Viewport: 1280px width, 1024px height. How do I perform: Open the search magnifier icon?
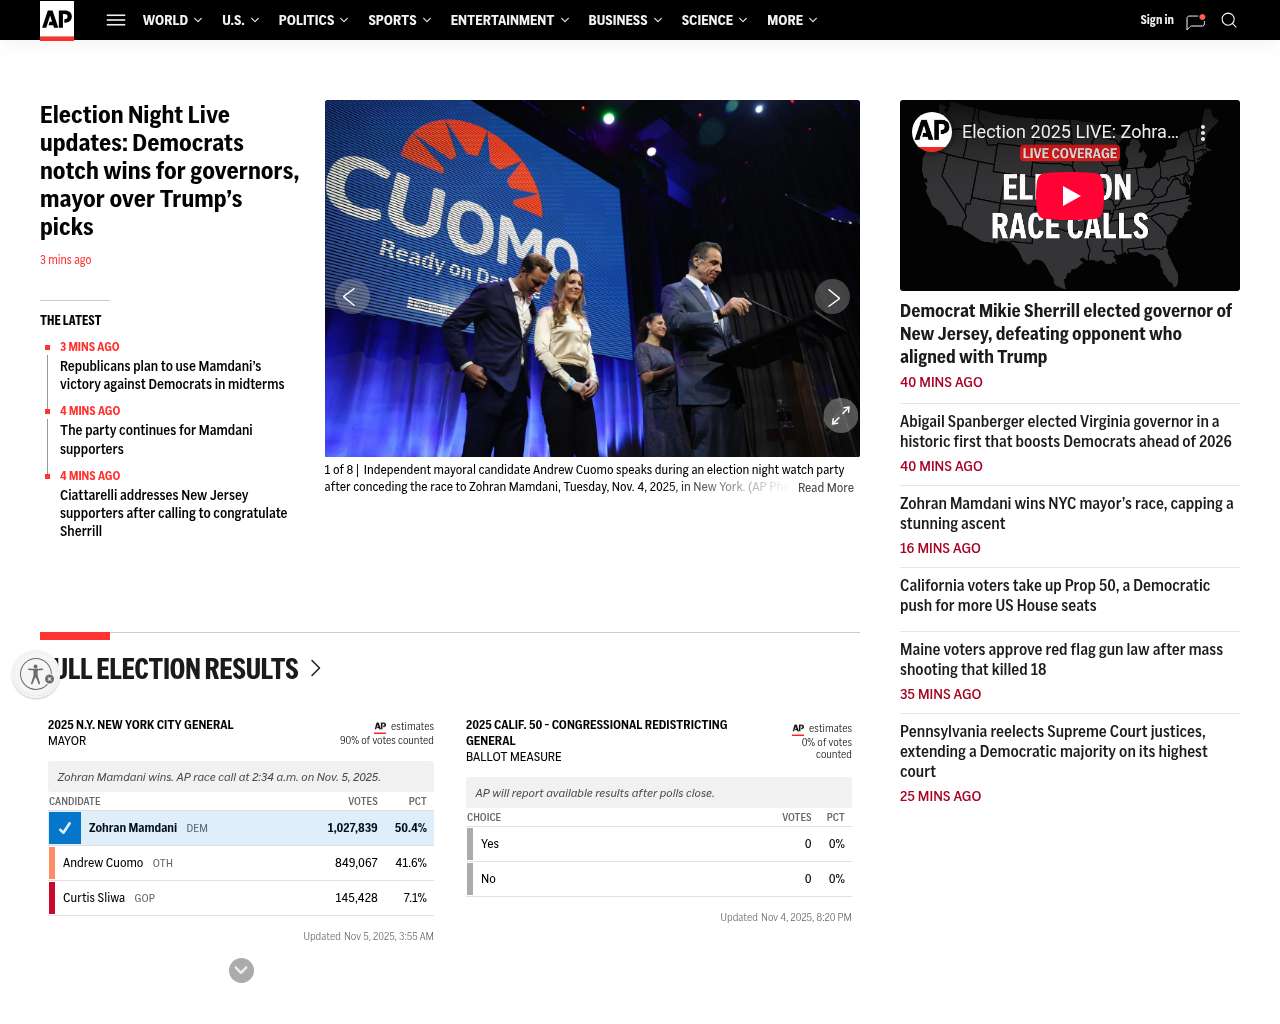pos(1229,20)
